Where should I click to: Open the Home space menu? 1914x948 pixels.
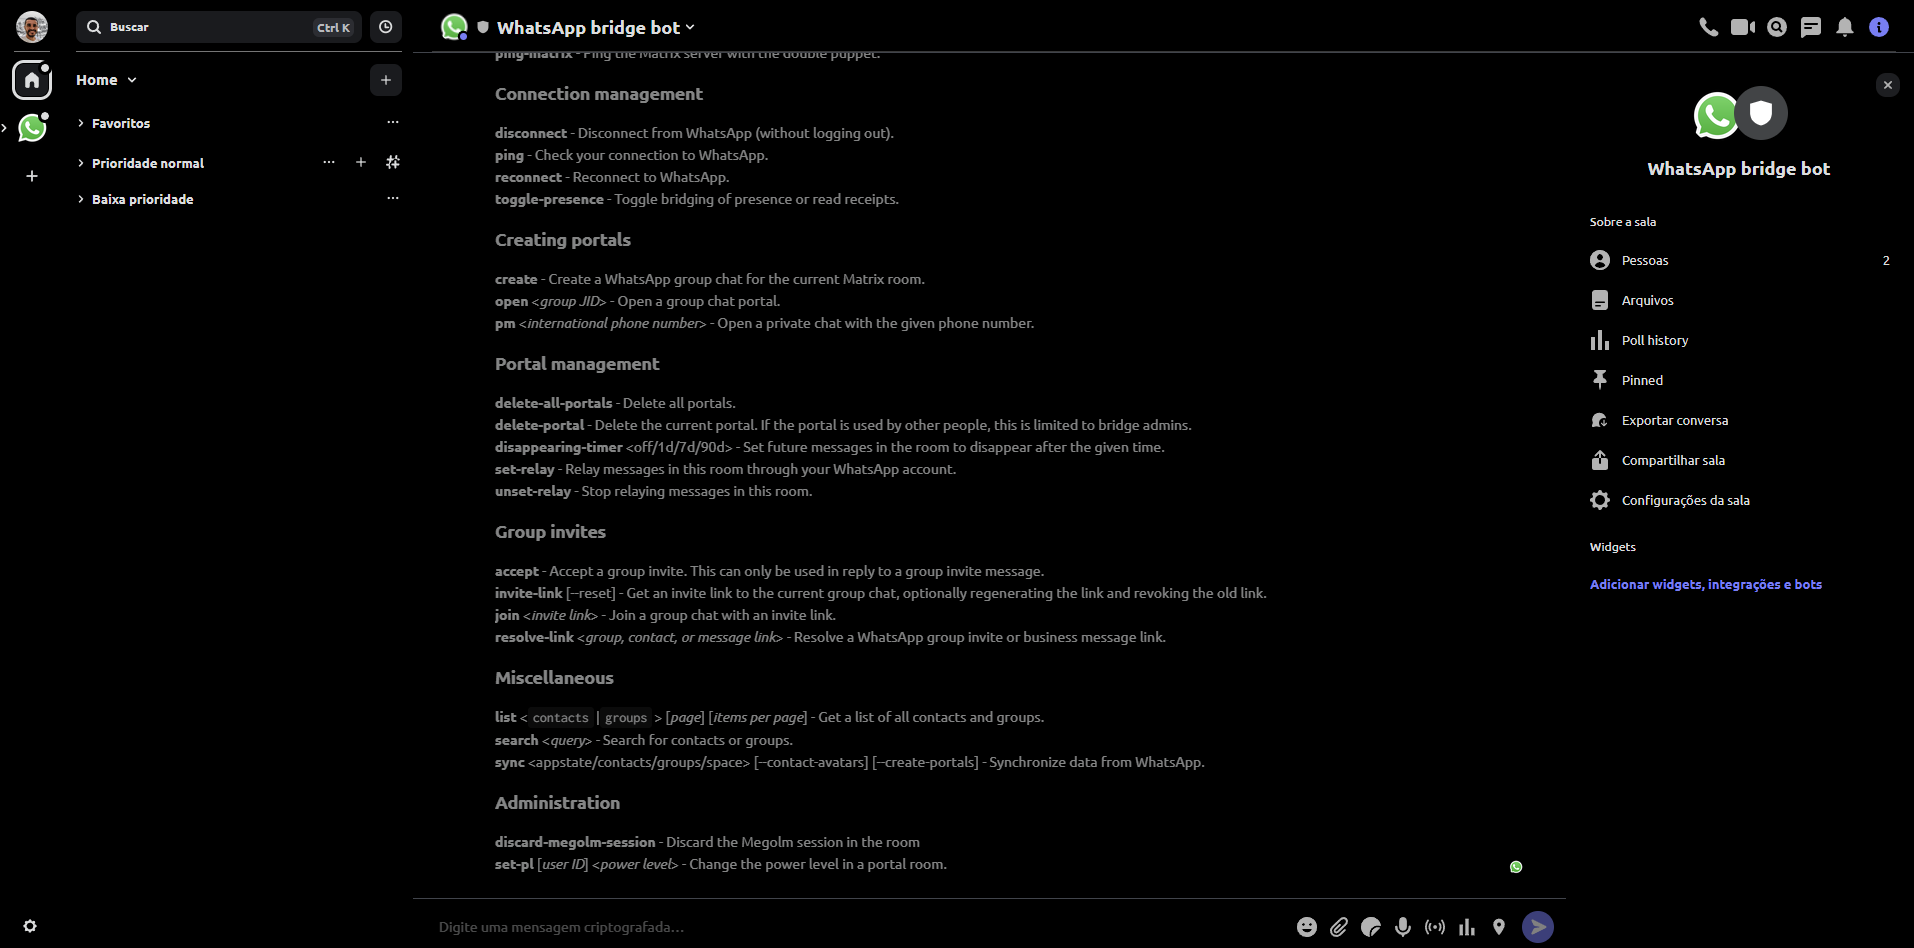(106, 80)
